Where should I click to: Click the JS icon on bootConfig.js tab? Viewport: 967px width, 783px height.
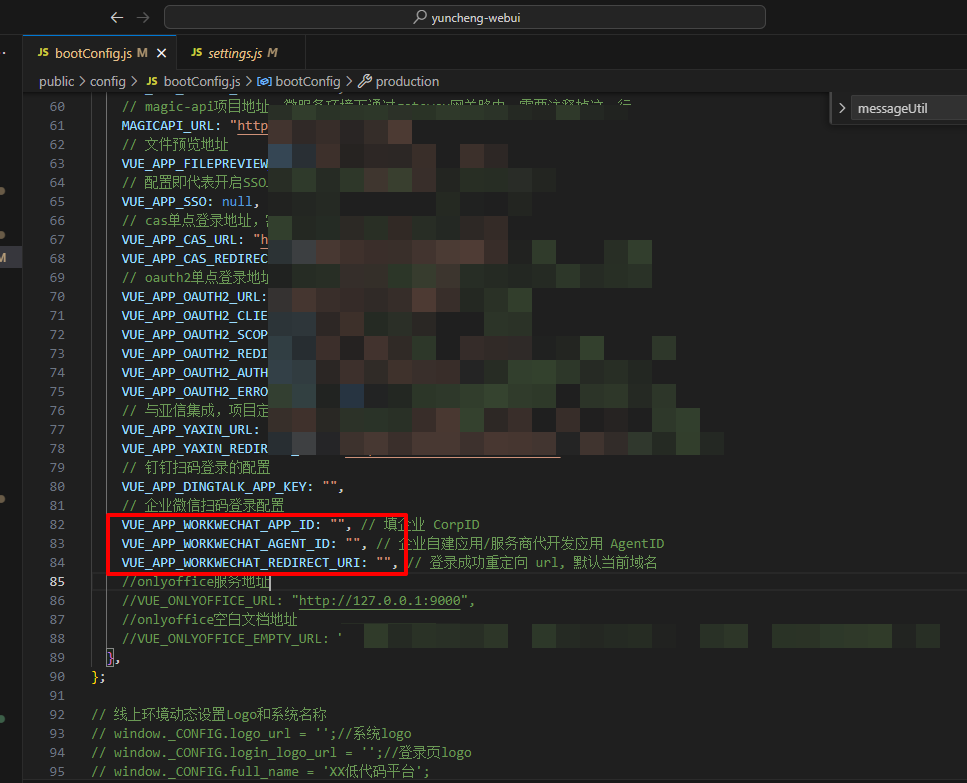[x=43, y=52]
